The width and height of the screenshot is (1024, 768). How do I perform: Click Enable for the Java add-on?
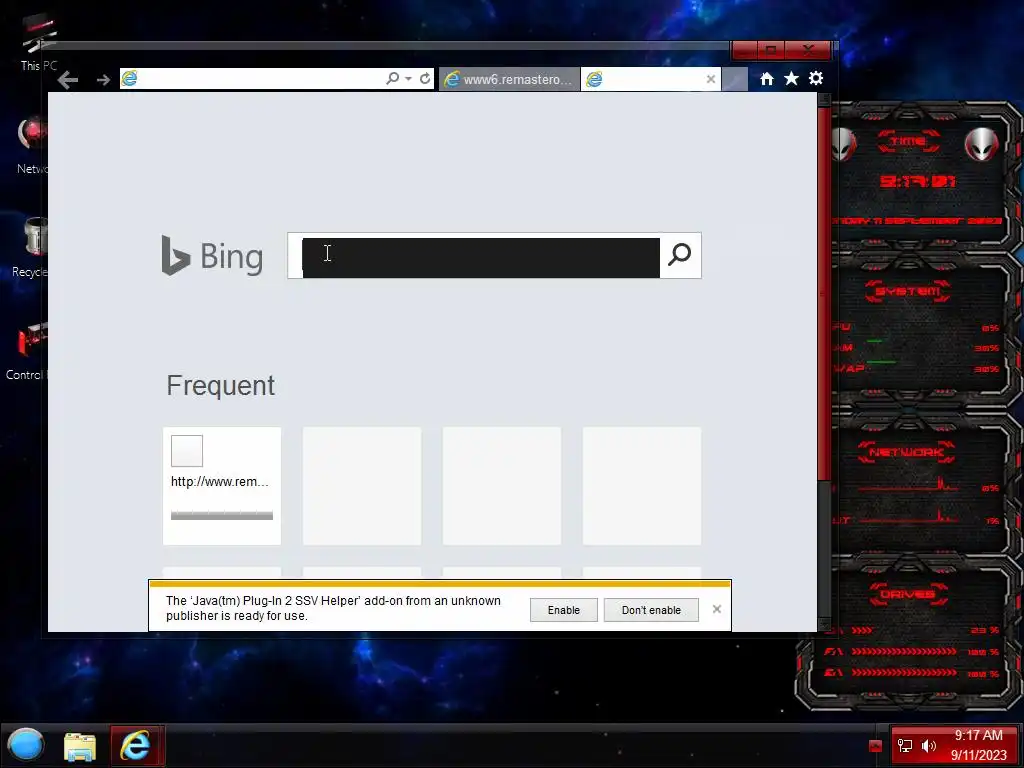tap(564, 610)
